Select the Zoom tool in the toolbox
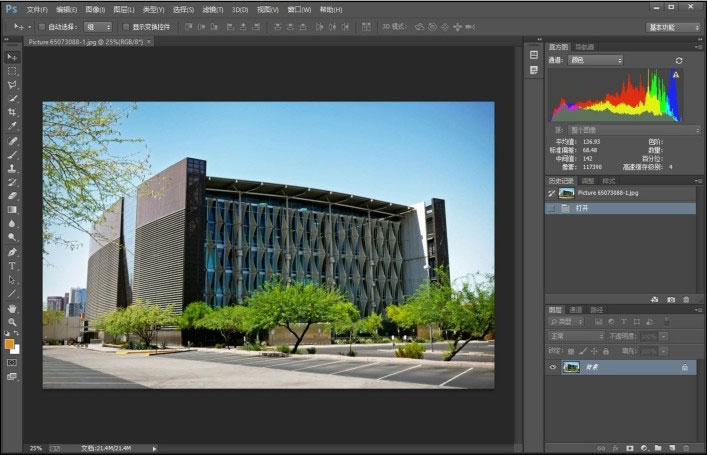This screenshot has height=455, width=707. [12, 322]
